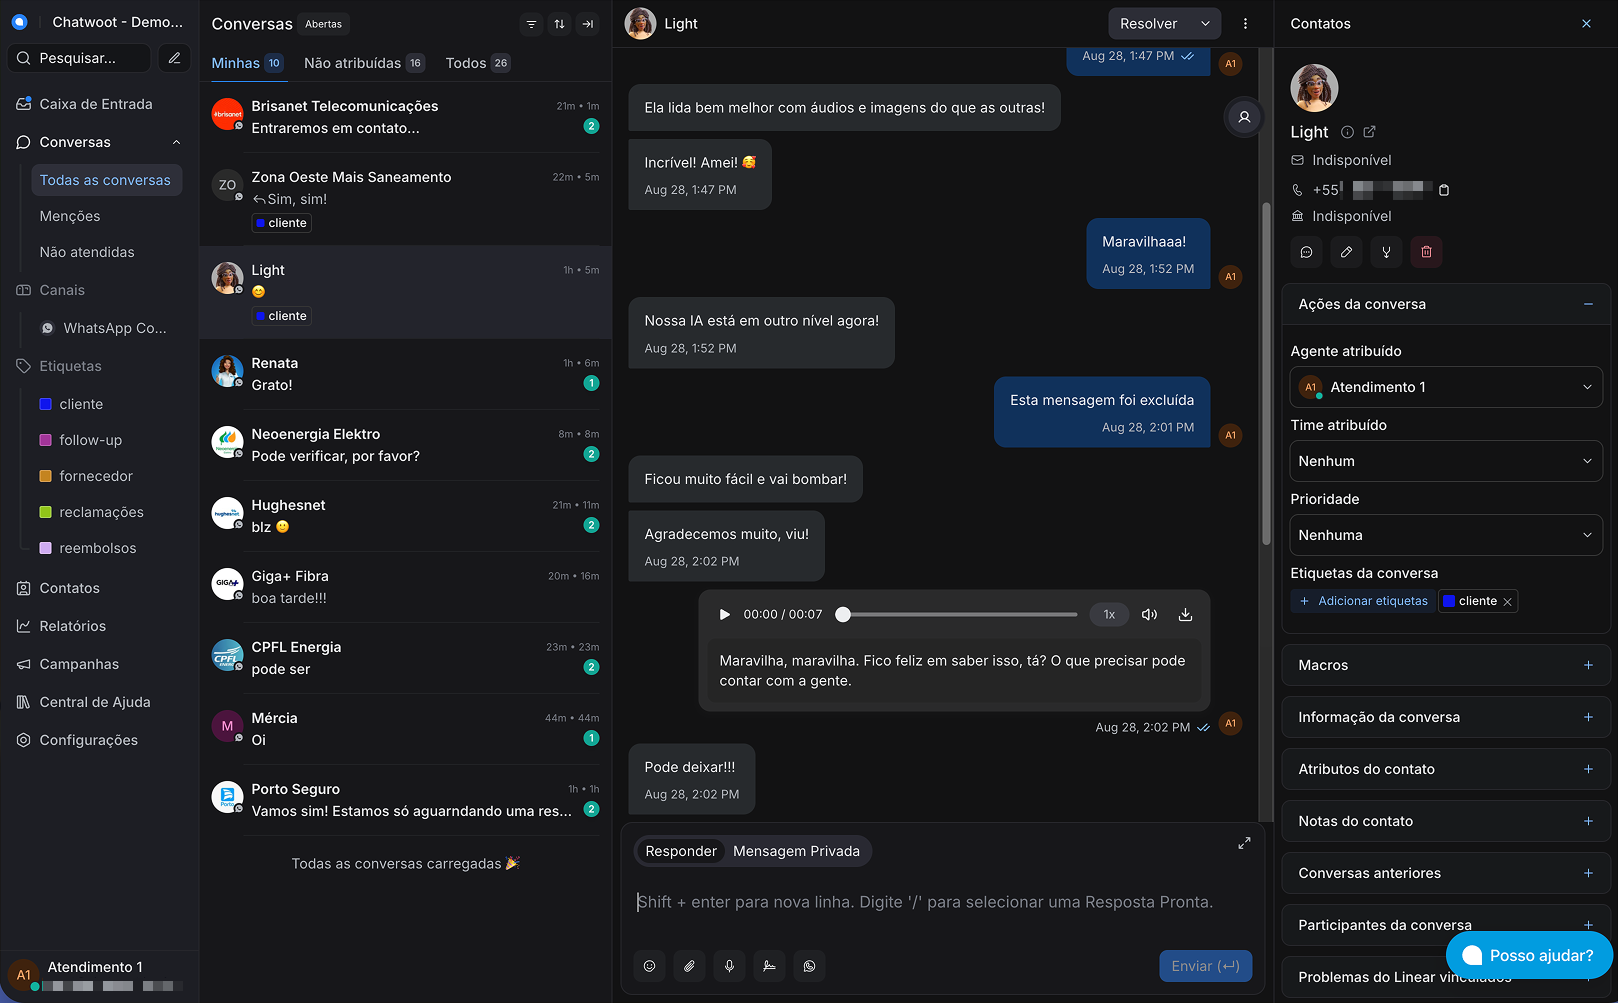Click the emoji picker icon in reply box
The image size is (1618, 1003).
[x=649, y=966]
